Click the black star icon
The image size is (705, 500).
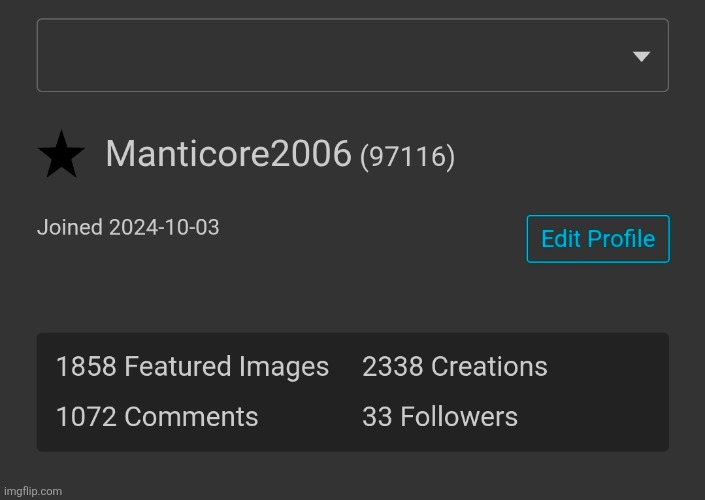coord(61,156)
